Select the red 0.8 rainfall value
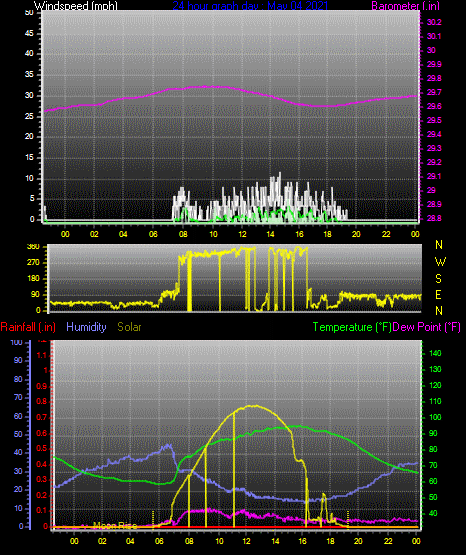This screenshot has width=466, height=555. (x=42, y=402)
